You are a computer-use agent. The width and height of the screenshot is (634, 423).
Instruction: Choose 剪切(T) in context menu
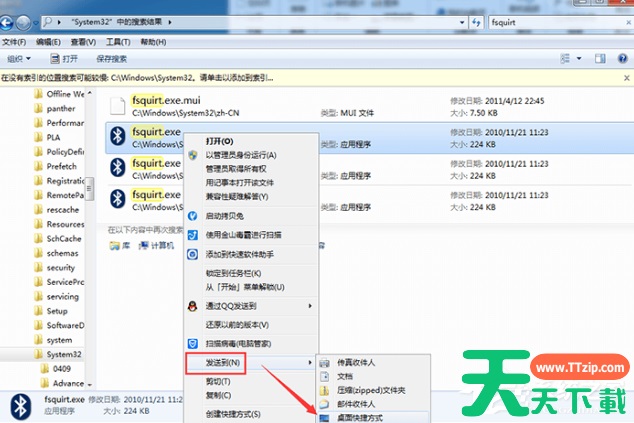coord(218,381)
